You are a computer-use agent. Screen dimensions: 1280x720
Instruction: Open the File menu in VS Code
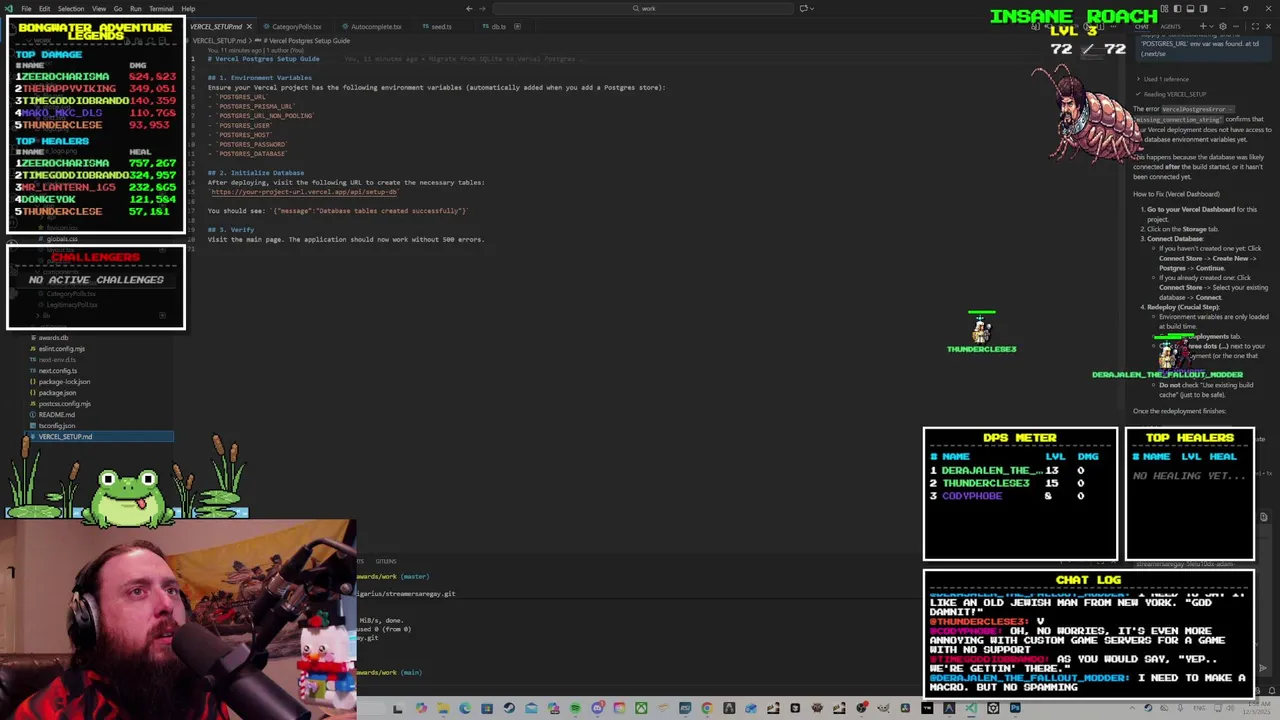tap(26, 8)
